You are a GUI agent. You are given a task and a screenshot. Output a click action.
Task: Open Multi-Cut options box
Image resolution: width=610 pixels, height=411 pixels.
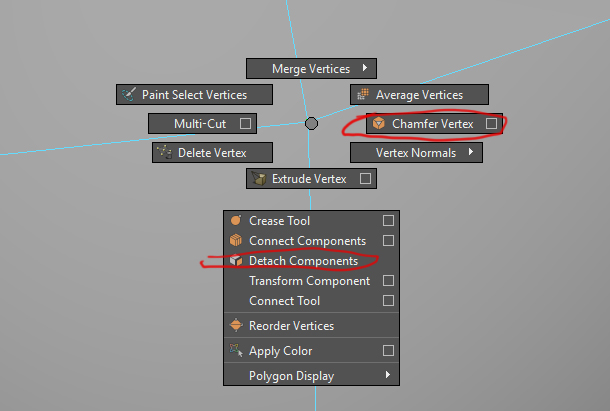243,124
